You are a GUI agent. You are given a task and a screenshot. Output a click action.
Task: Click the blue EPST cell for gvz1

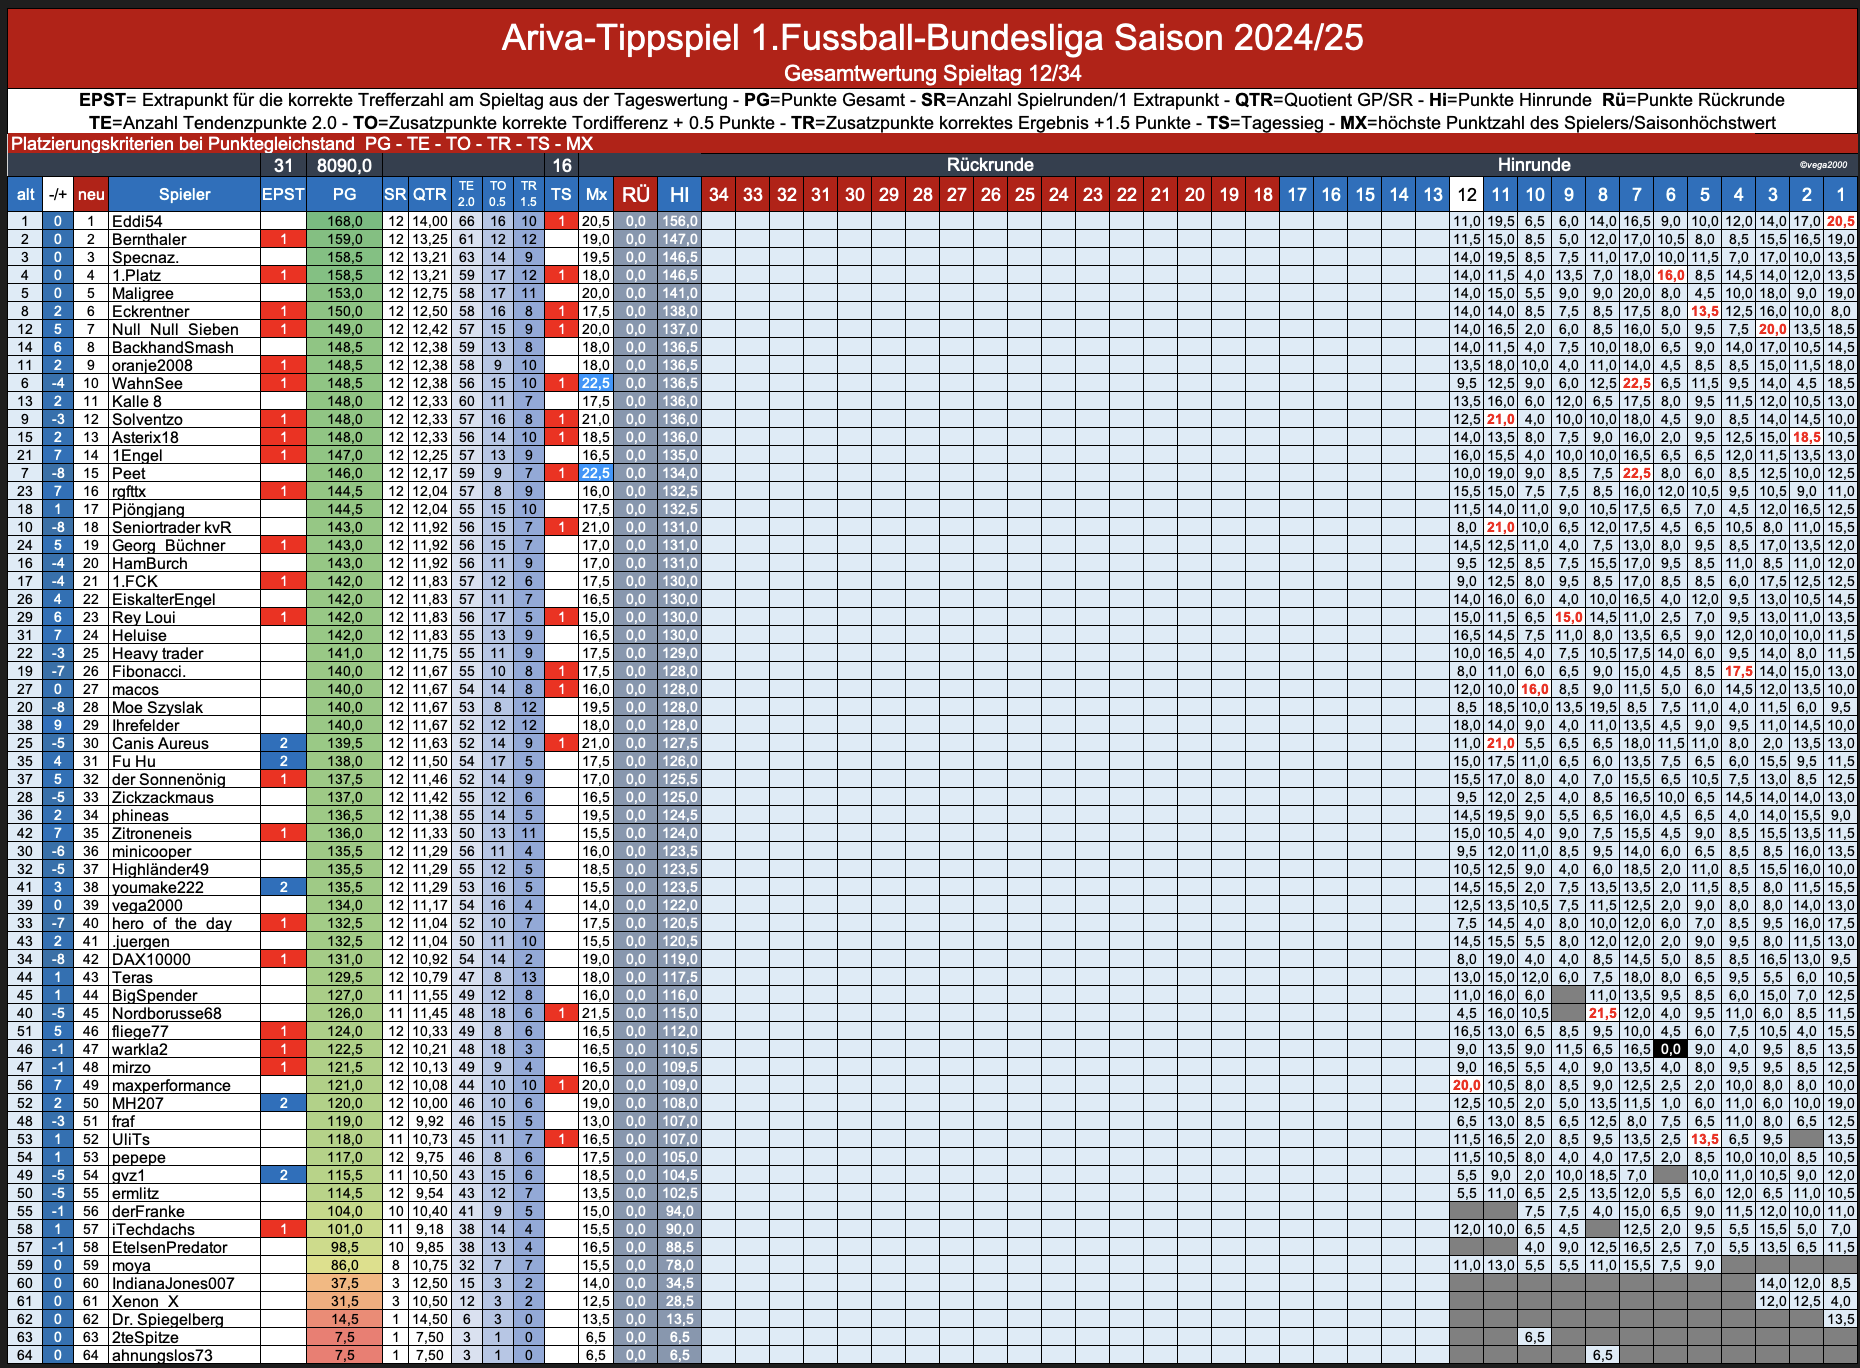click(283, 1175)
